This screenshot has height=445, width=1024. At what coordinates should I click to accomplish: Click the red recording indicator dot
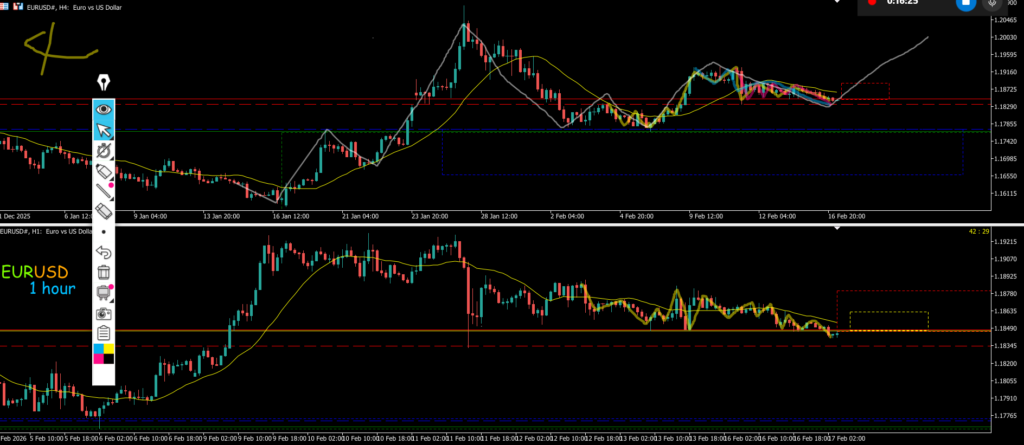[x=873, y=3]
